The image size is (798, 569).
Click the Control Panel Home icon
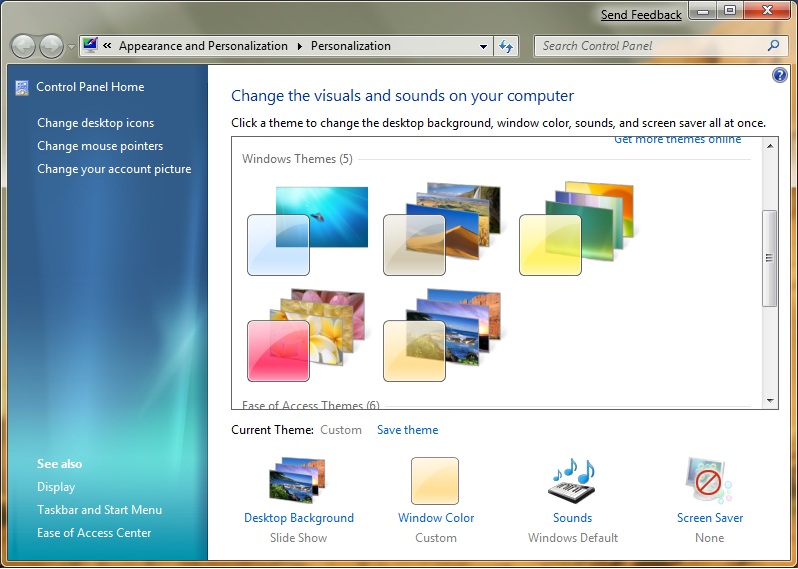point(22,88)
